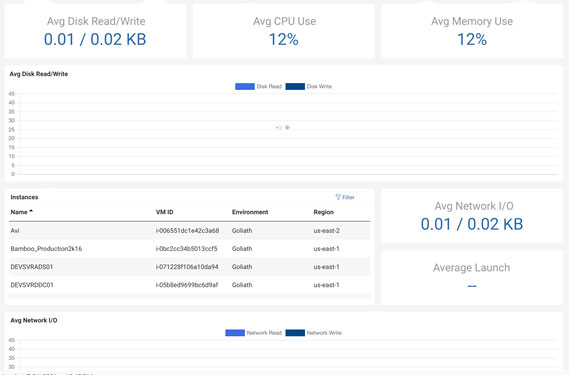This screenshot has width=569, height=375.
Task: Select the Bamboo_Production2k16 instance
Action: [189, 249]
